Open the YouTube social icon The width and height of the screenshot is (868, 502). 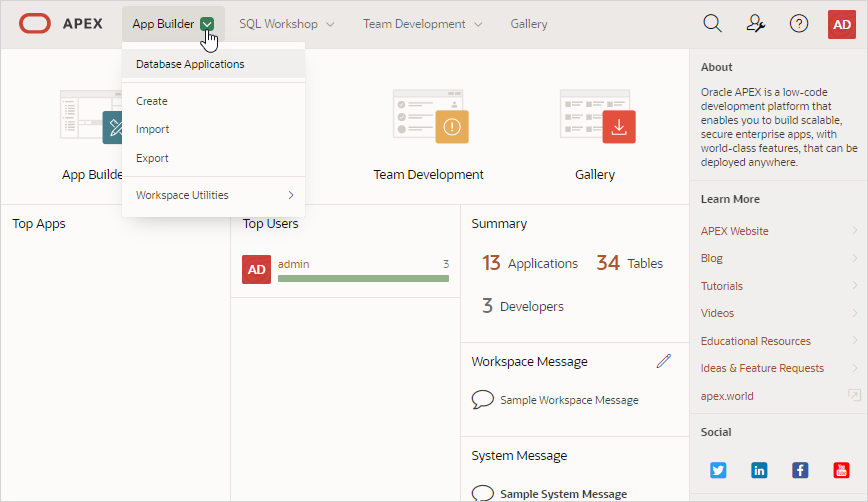[x=841, y=470]
